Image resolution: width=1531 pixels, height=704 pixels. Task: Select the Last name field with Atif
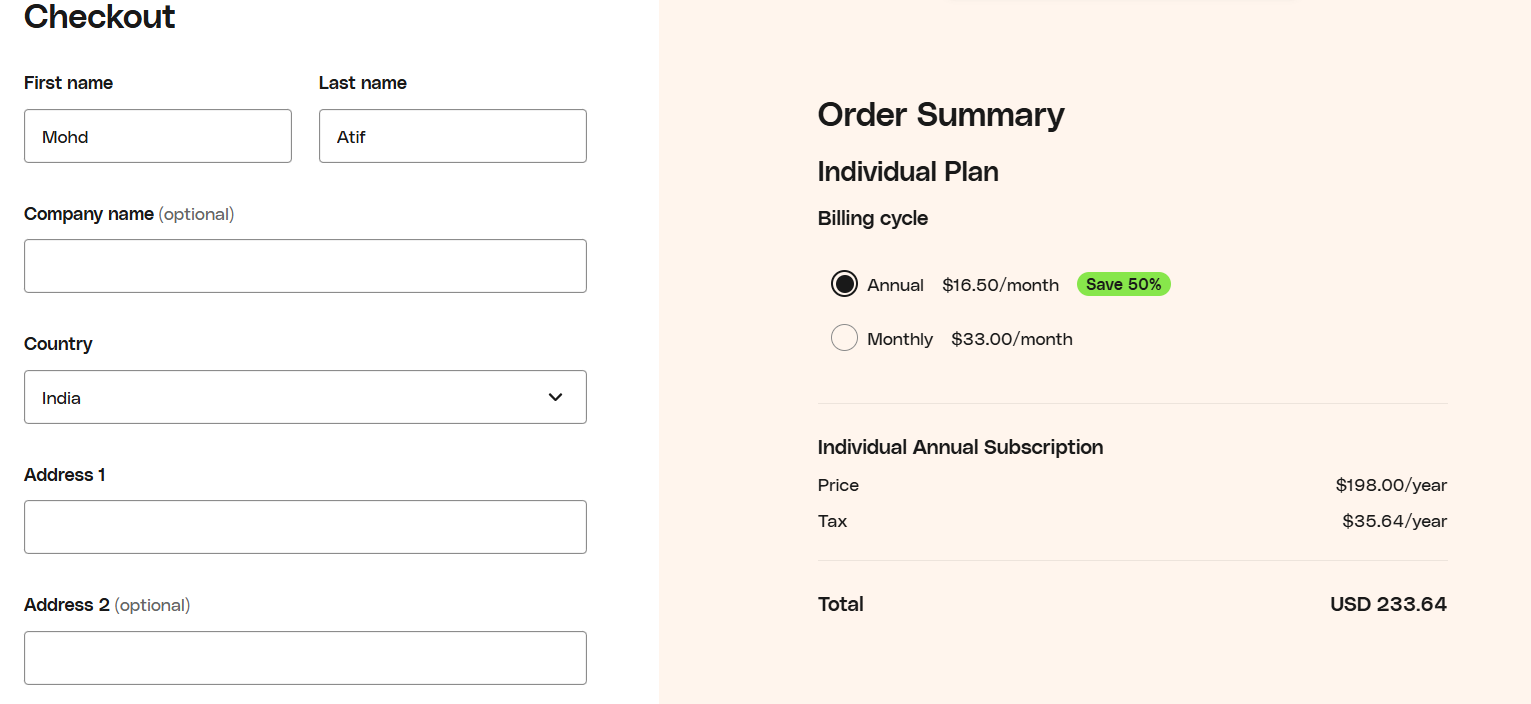(452, 135)
